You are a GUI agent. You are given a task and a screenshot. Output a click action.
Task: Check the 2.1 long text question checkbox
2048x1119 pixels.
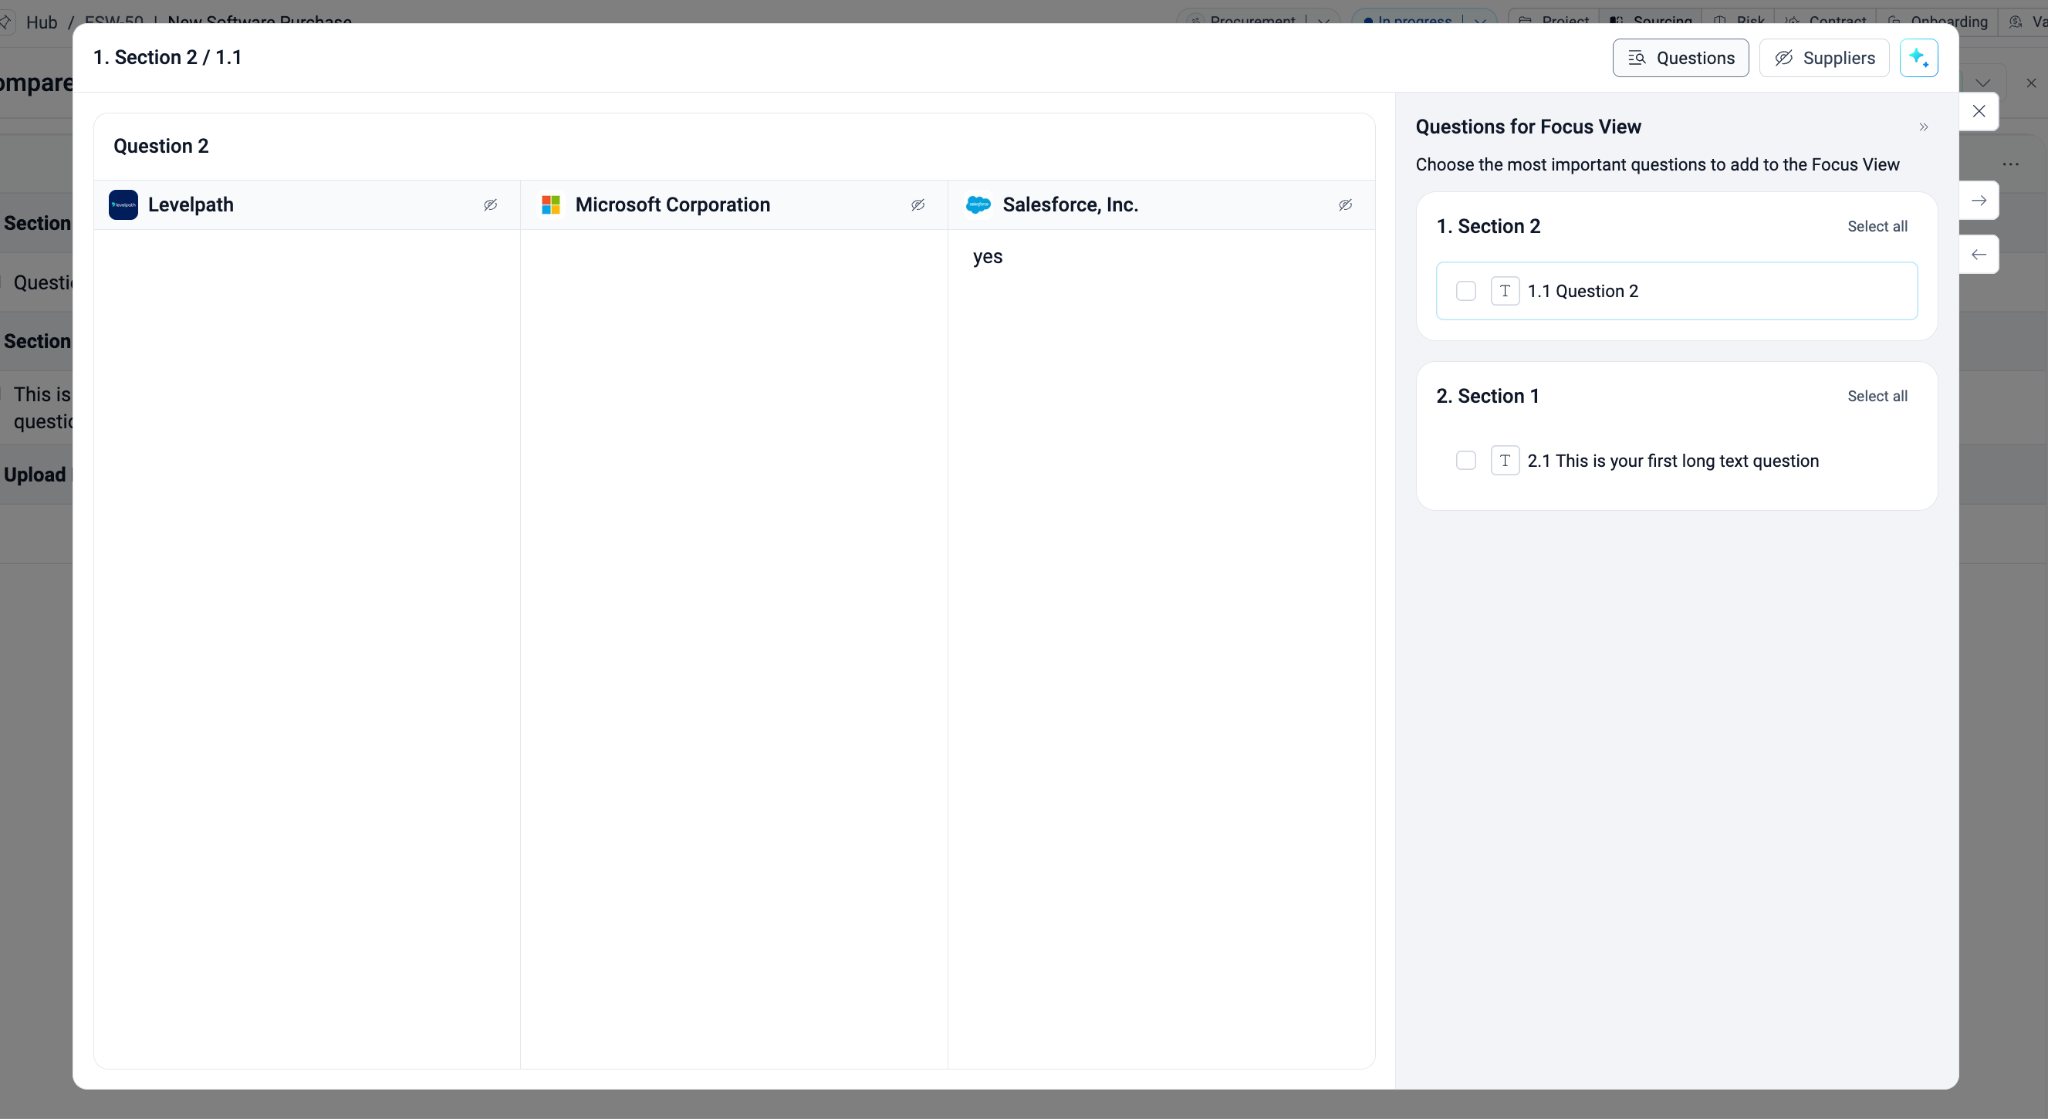[1466, 461]
